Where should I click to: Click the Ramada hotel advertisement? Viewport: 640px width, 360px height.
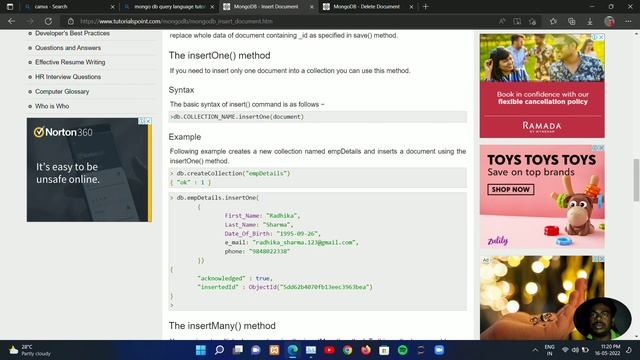(x=542, y=86)
